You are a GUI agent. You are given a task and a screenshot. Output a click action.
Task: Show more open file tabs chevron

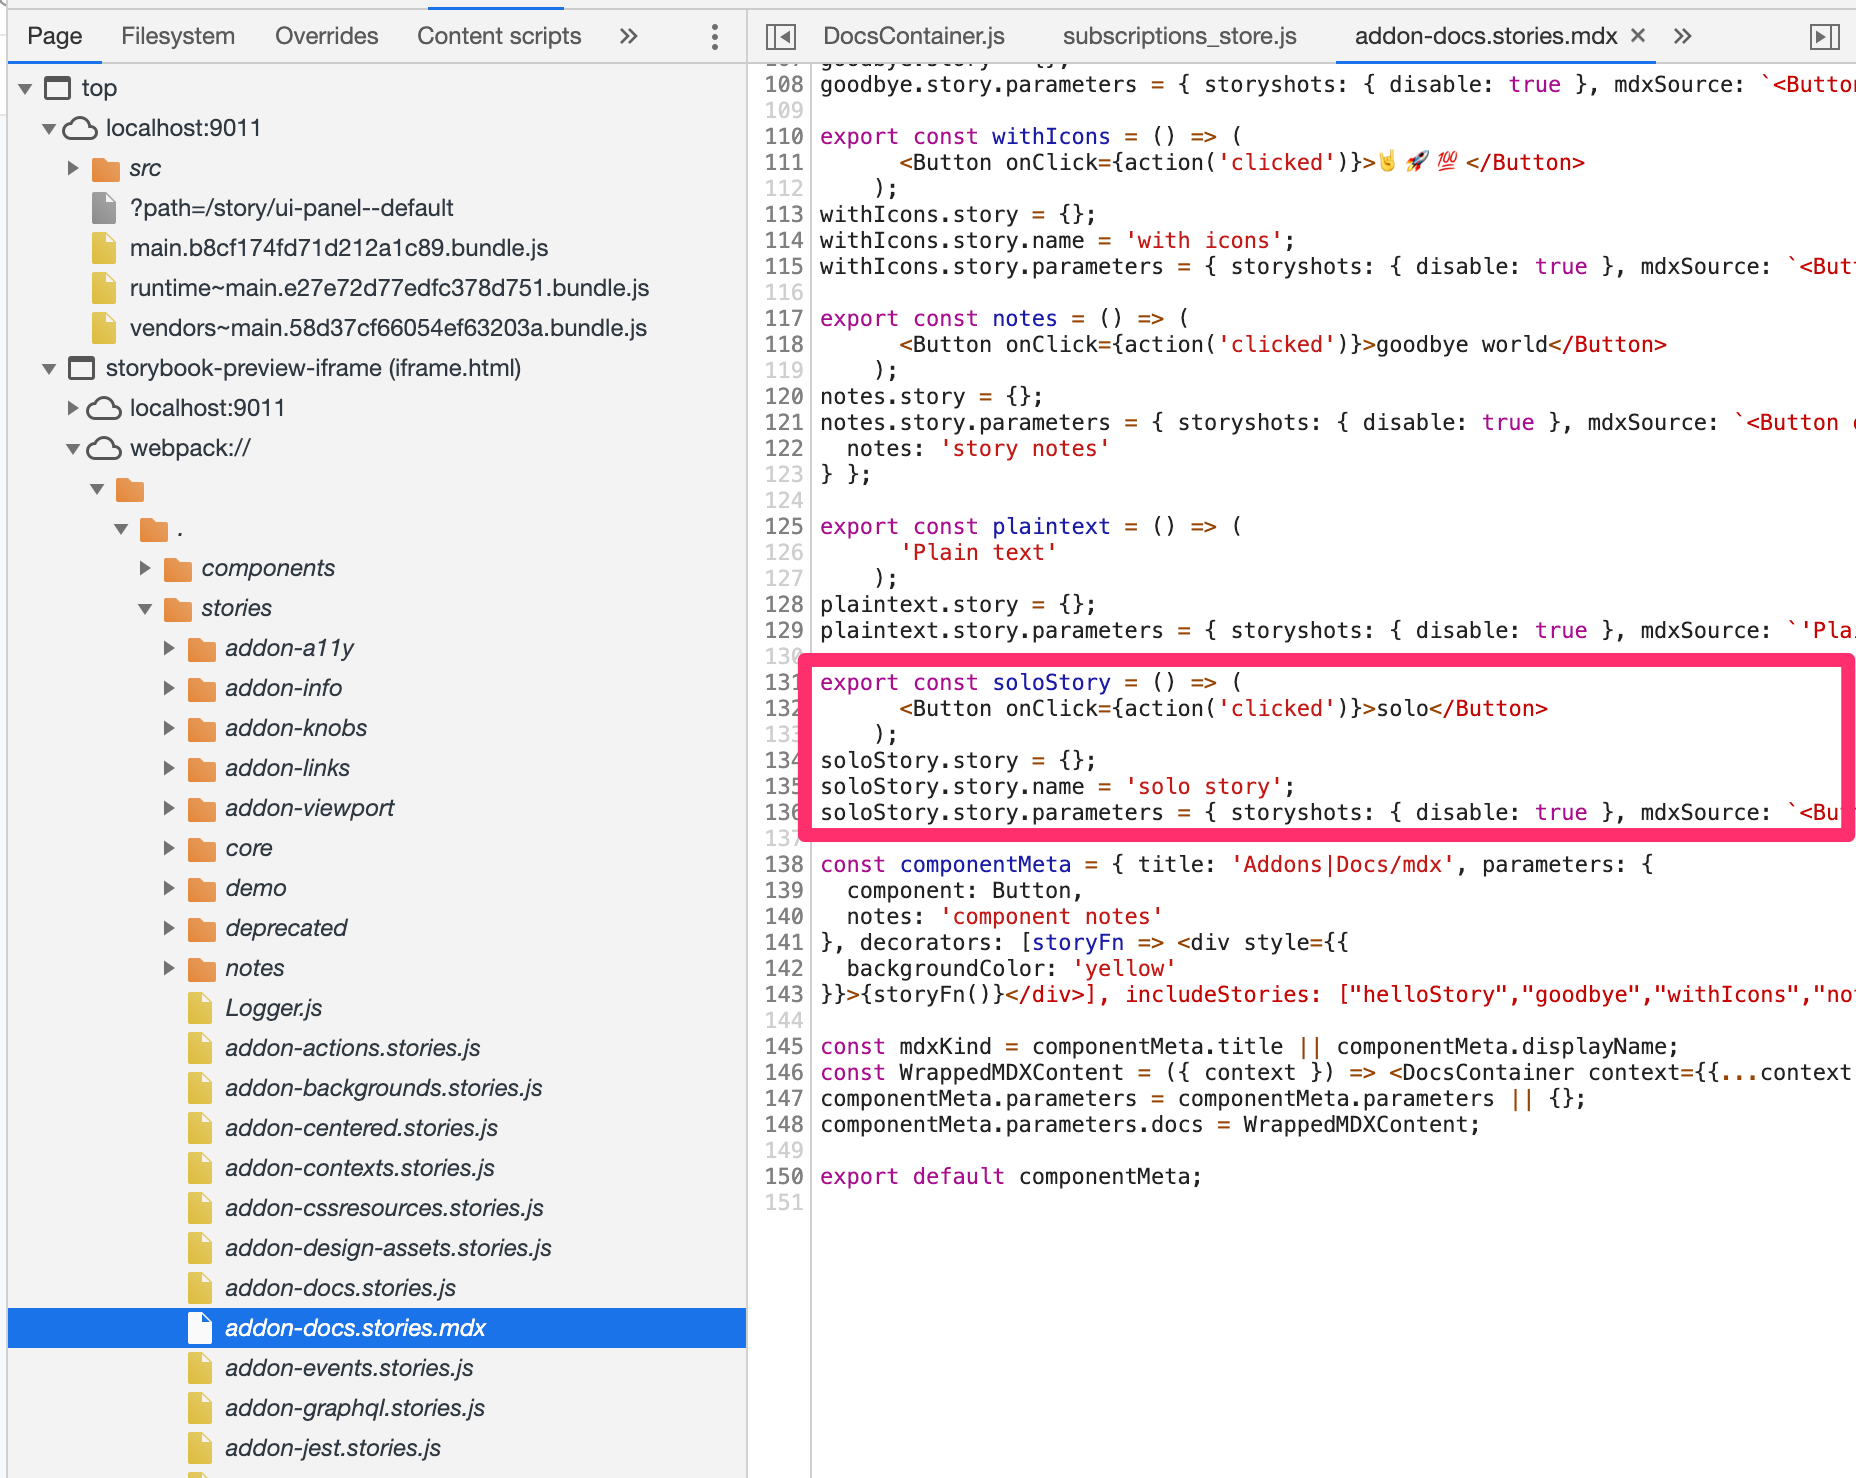pyautogui.click(x=1682, y=37)
